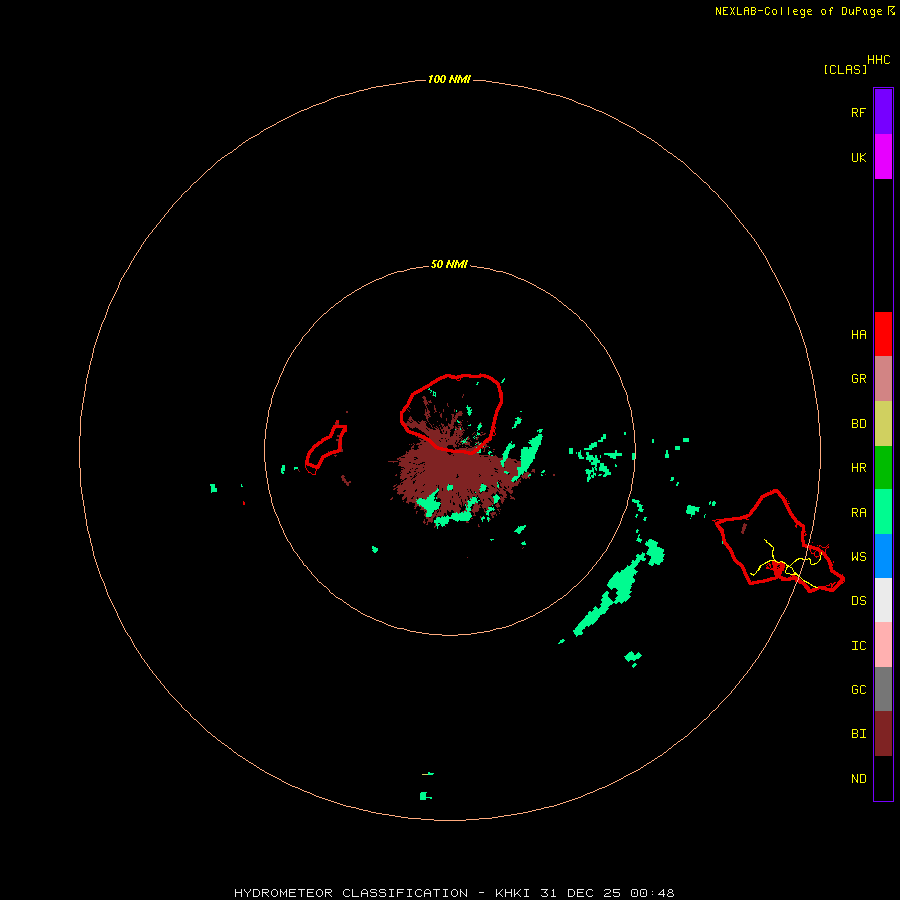900x900 pixels.
Task: Click the ND black legend swatch
Action: click(883, 778)
